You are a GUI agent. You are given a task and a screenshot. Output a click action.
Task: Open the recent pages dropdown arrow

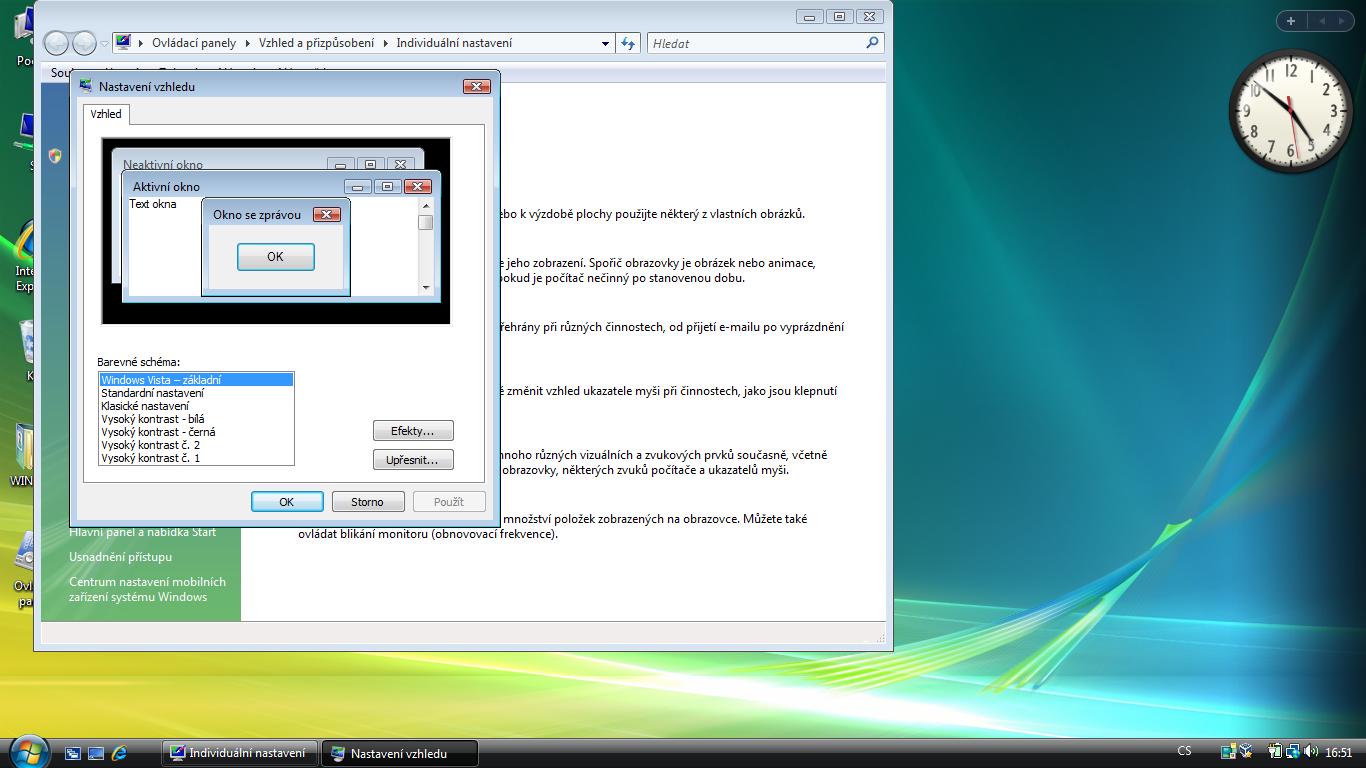104,44
